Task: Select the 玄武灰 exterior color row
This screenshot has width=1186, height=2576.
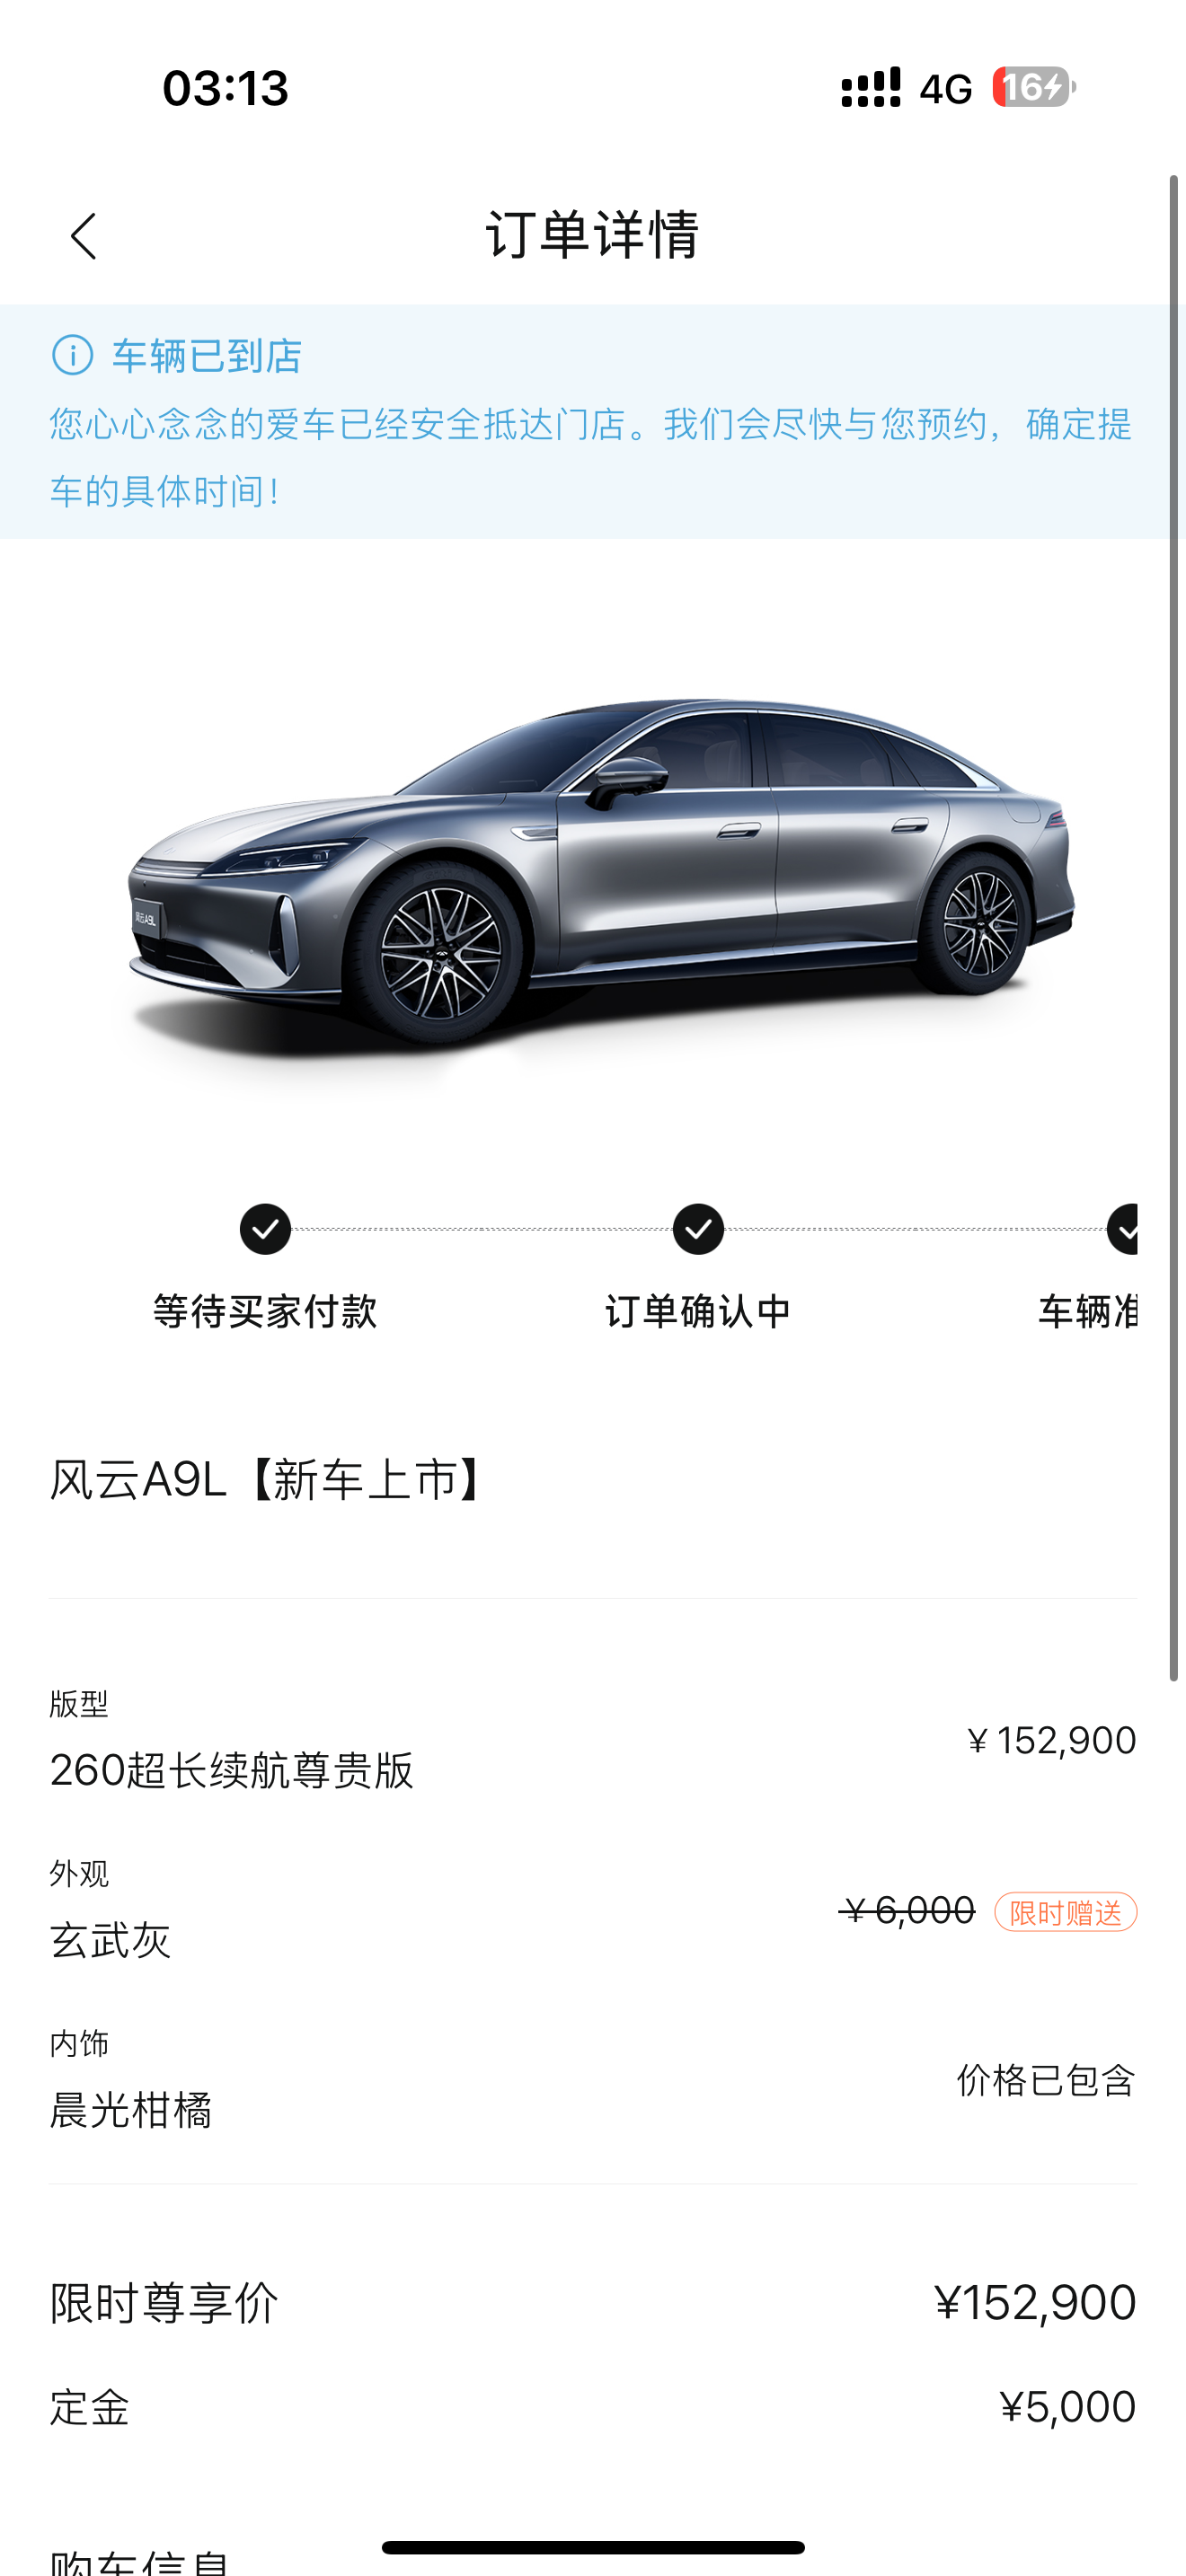Action: coord(593,1912)
